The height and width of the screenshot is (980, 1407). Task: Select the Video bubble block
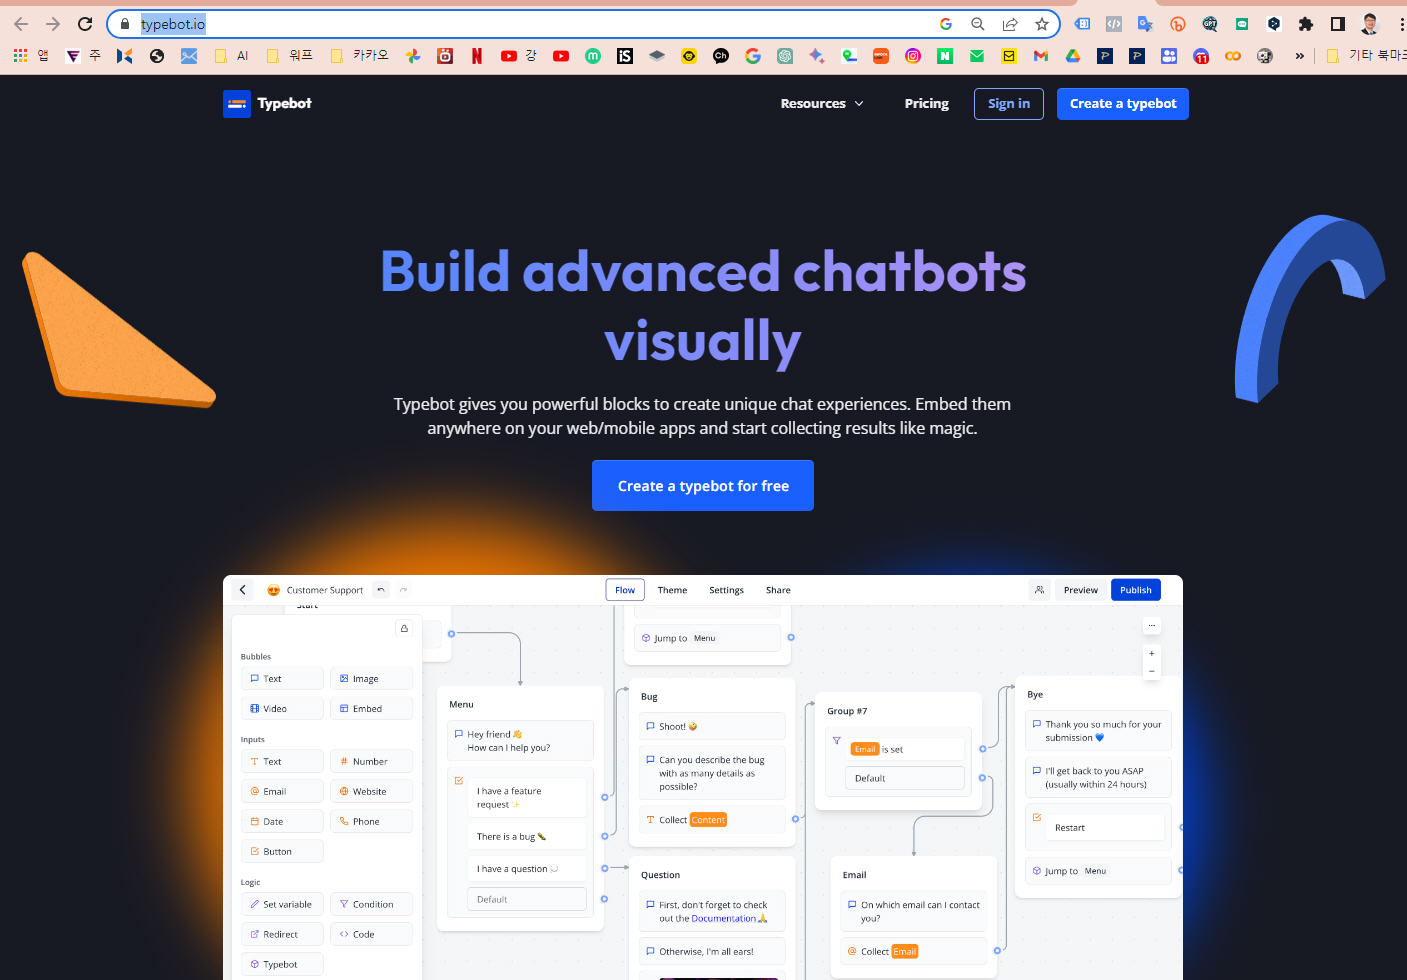pos(282,708)
